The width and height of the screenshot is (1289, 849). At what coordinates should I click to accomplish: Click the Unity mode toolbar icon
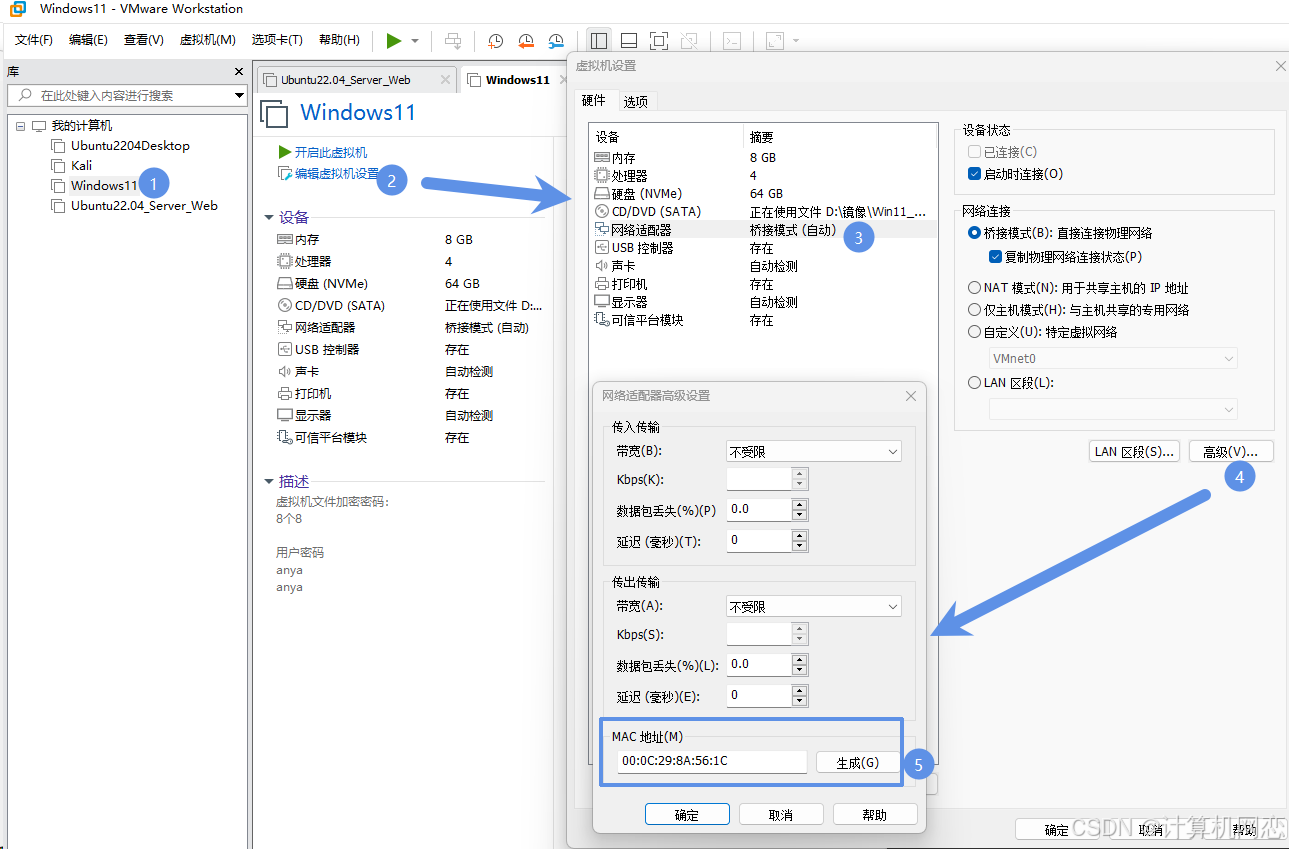(x=689, y=41)
